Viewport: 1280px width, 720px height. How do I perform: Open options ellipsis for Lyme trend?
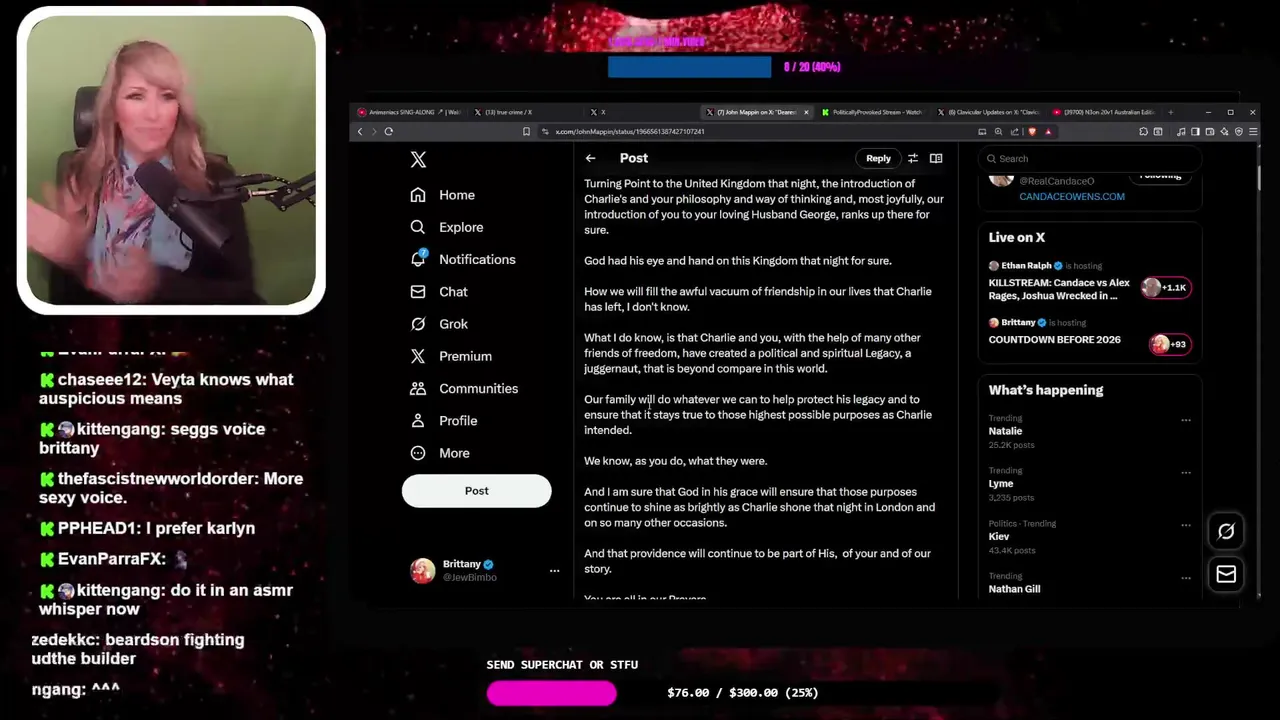point(1186,473)
